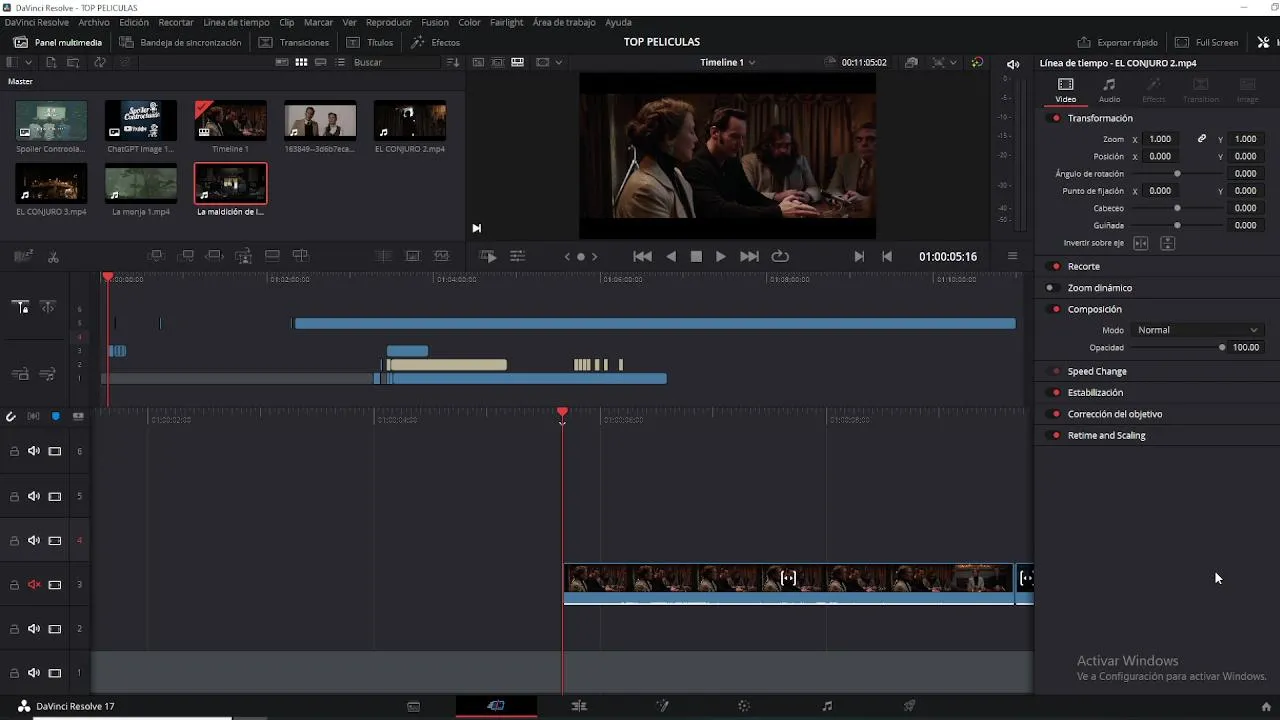Toggle the Speed Change section enable dot

tap(1056, 372)
